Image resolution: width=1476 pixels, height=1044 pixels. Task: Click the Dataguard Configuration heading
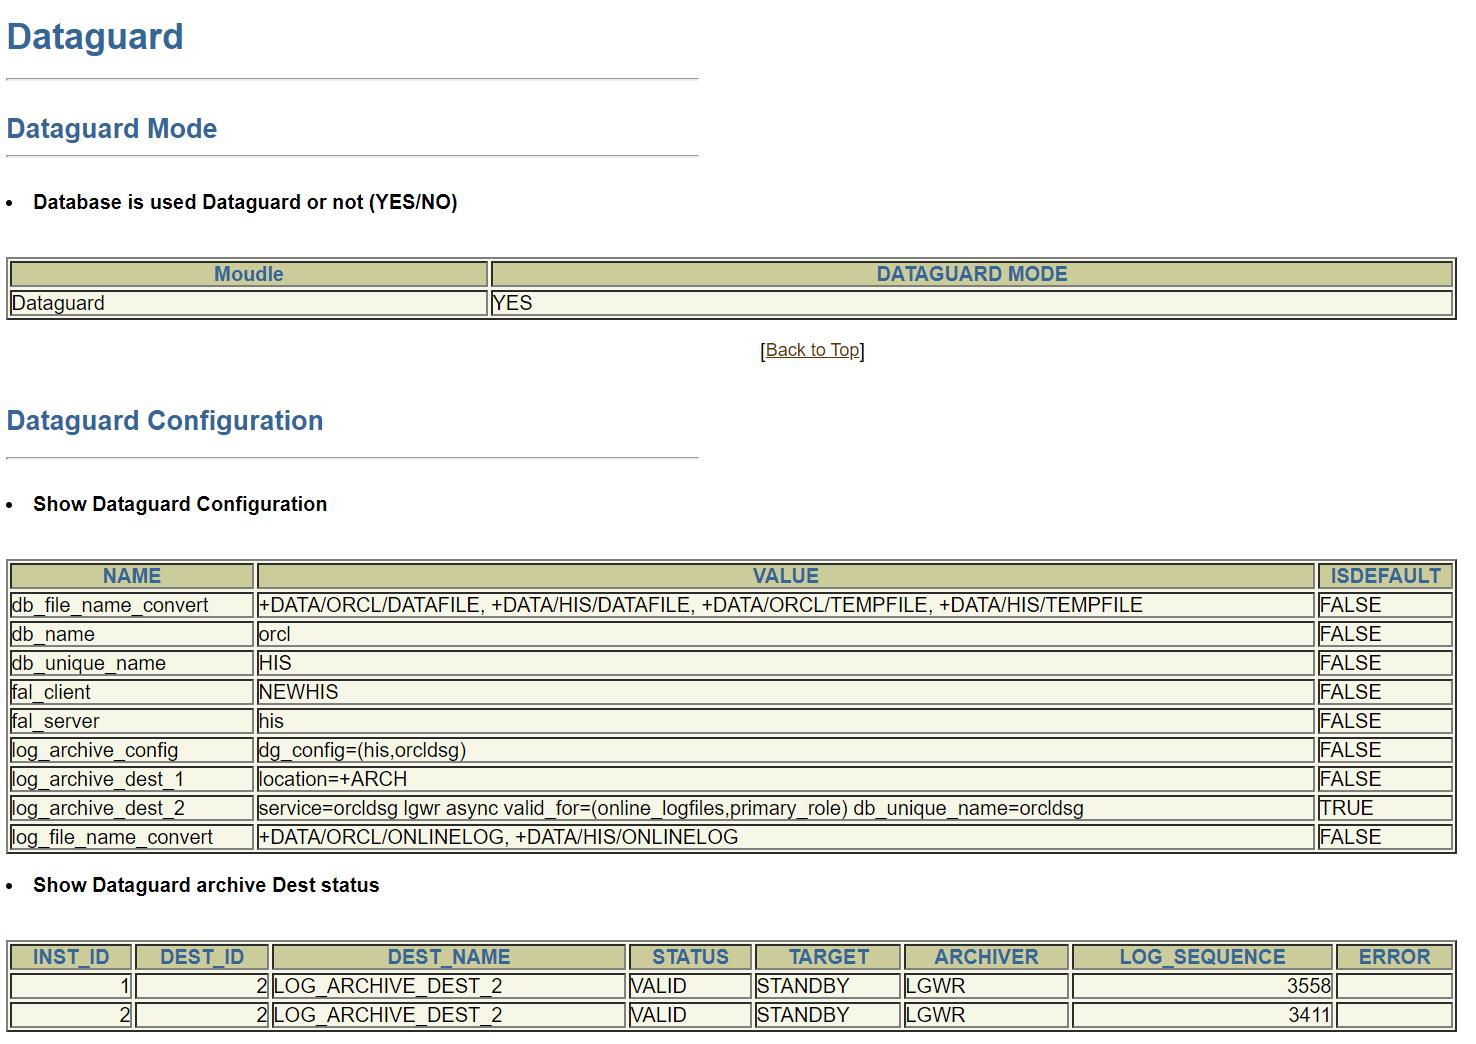pyautogui.click(x=165, y=420)
